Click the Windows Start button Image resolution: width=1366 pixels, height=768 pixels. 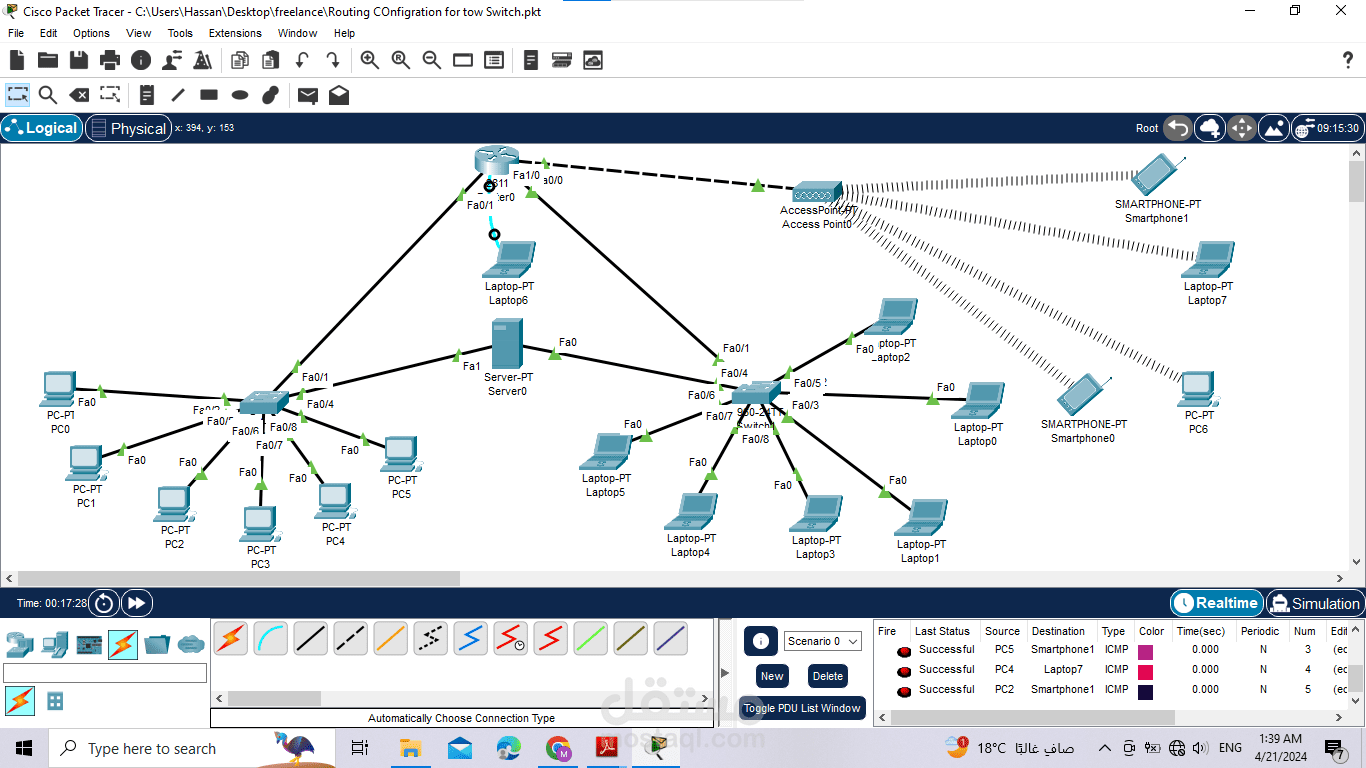tap(24, 748)
